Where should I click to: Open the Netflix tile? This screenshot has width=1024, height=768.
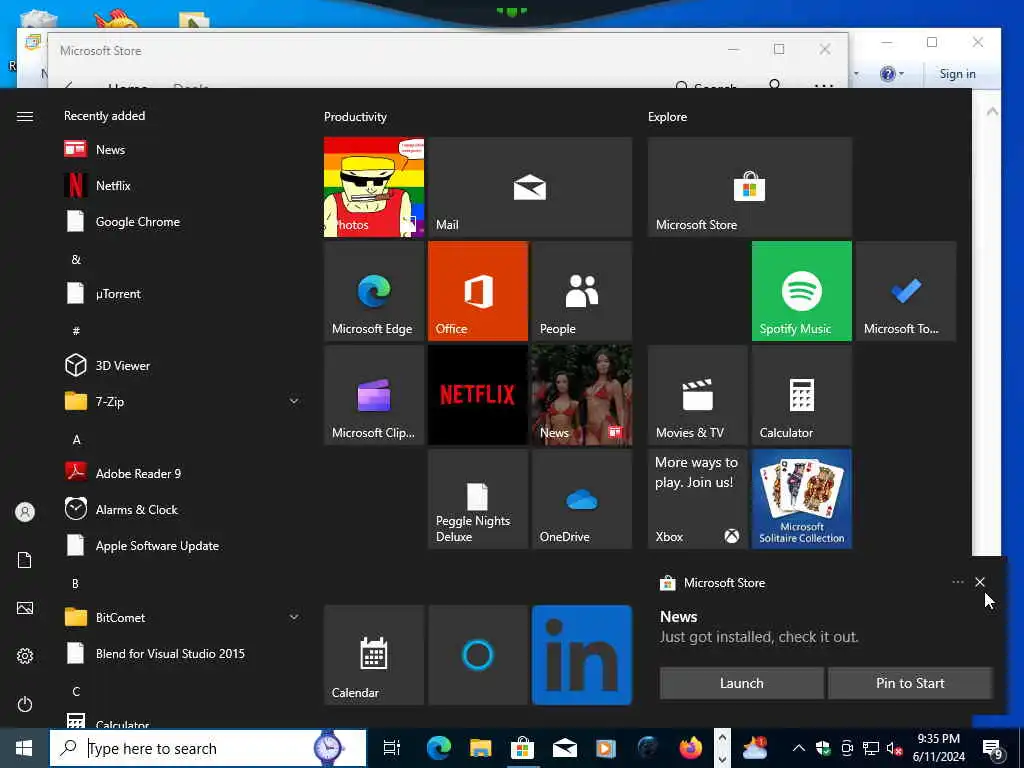point(477,395)
